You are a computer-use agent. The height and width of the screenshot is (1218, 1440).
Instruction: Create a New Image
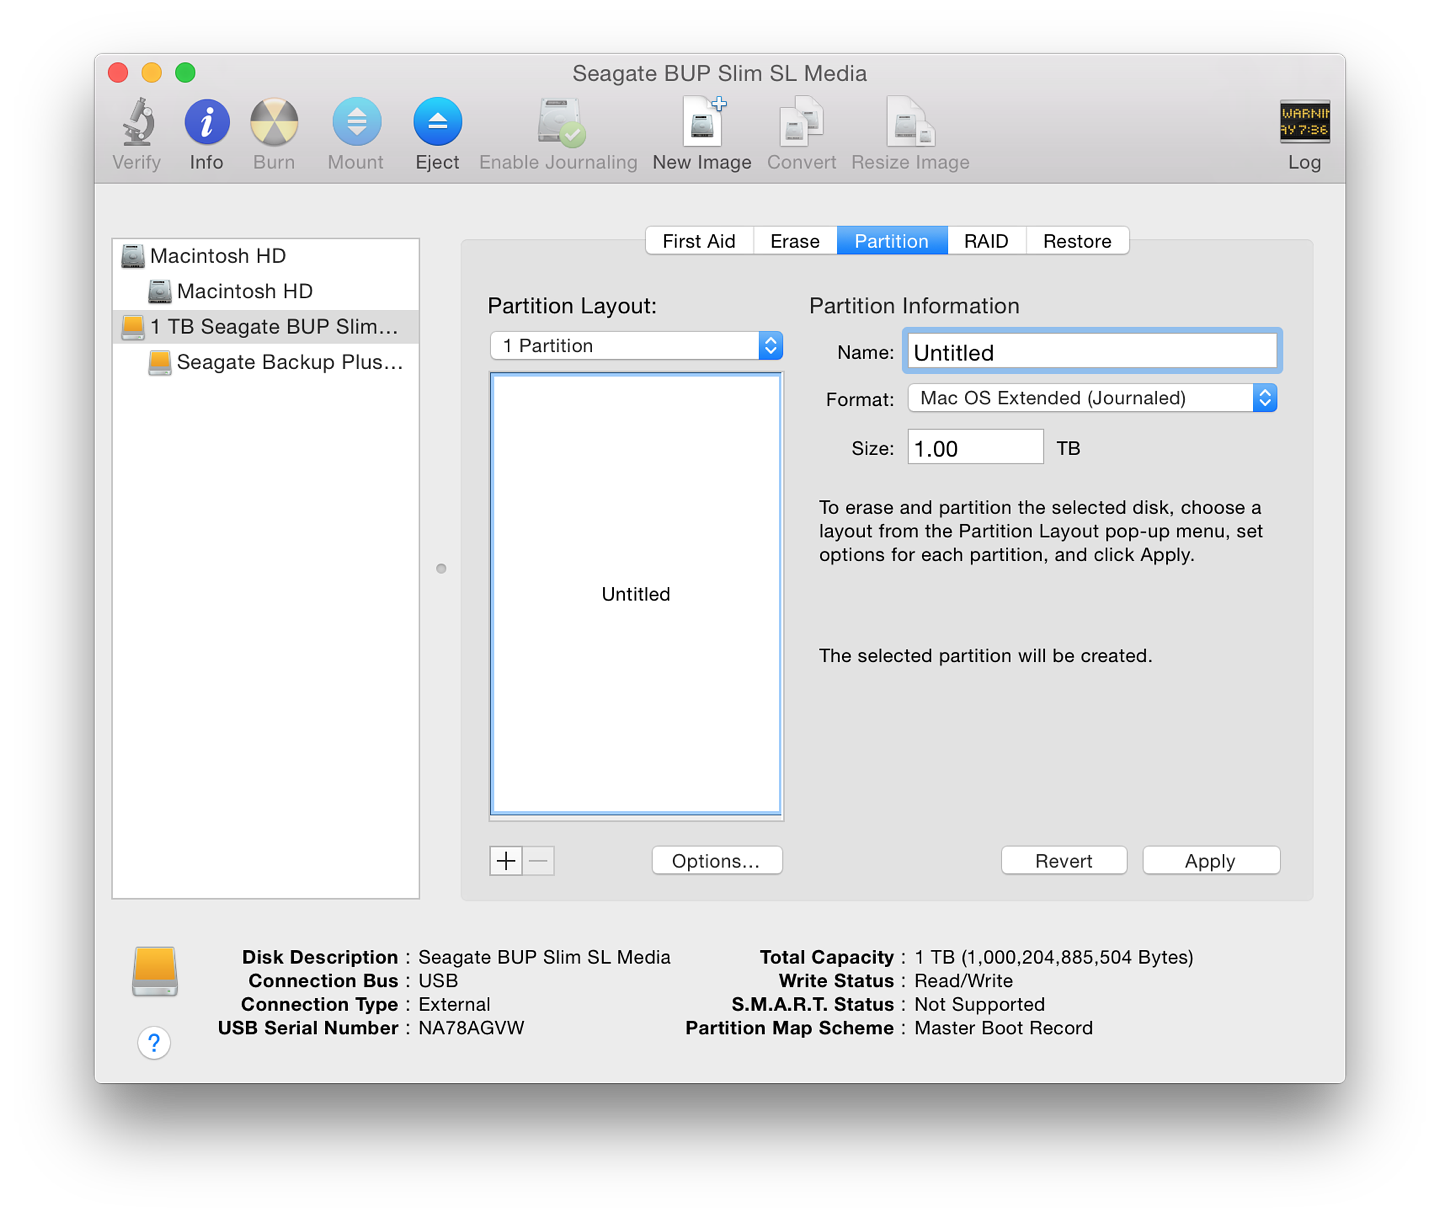(x=703, y=122)
